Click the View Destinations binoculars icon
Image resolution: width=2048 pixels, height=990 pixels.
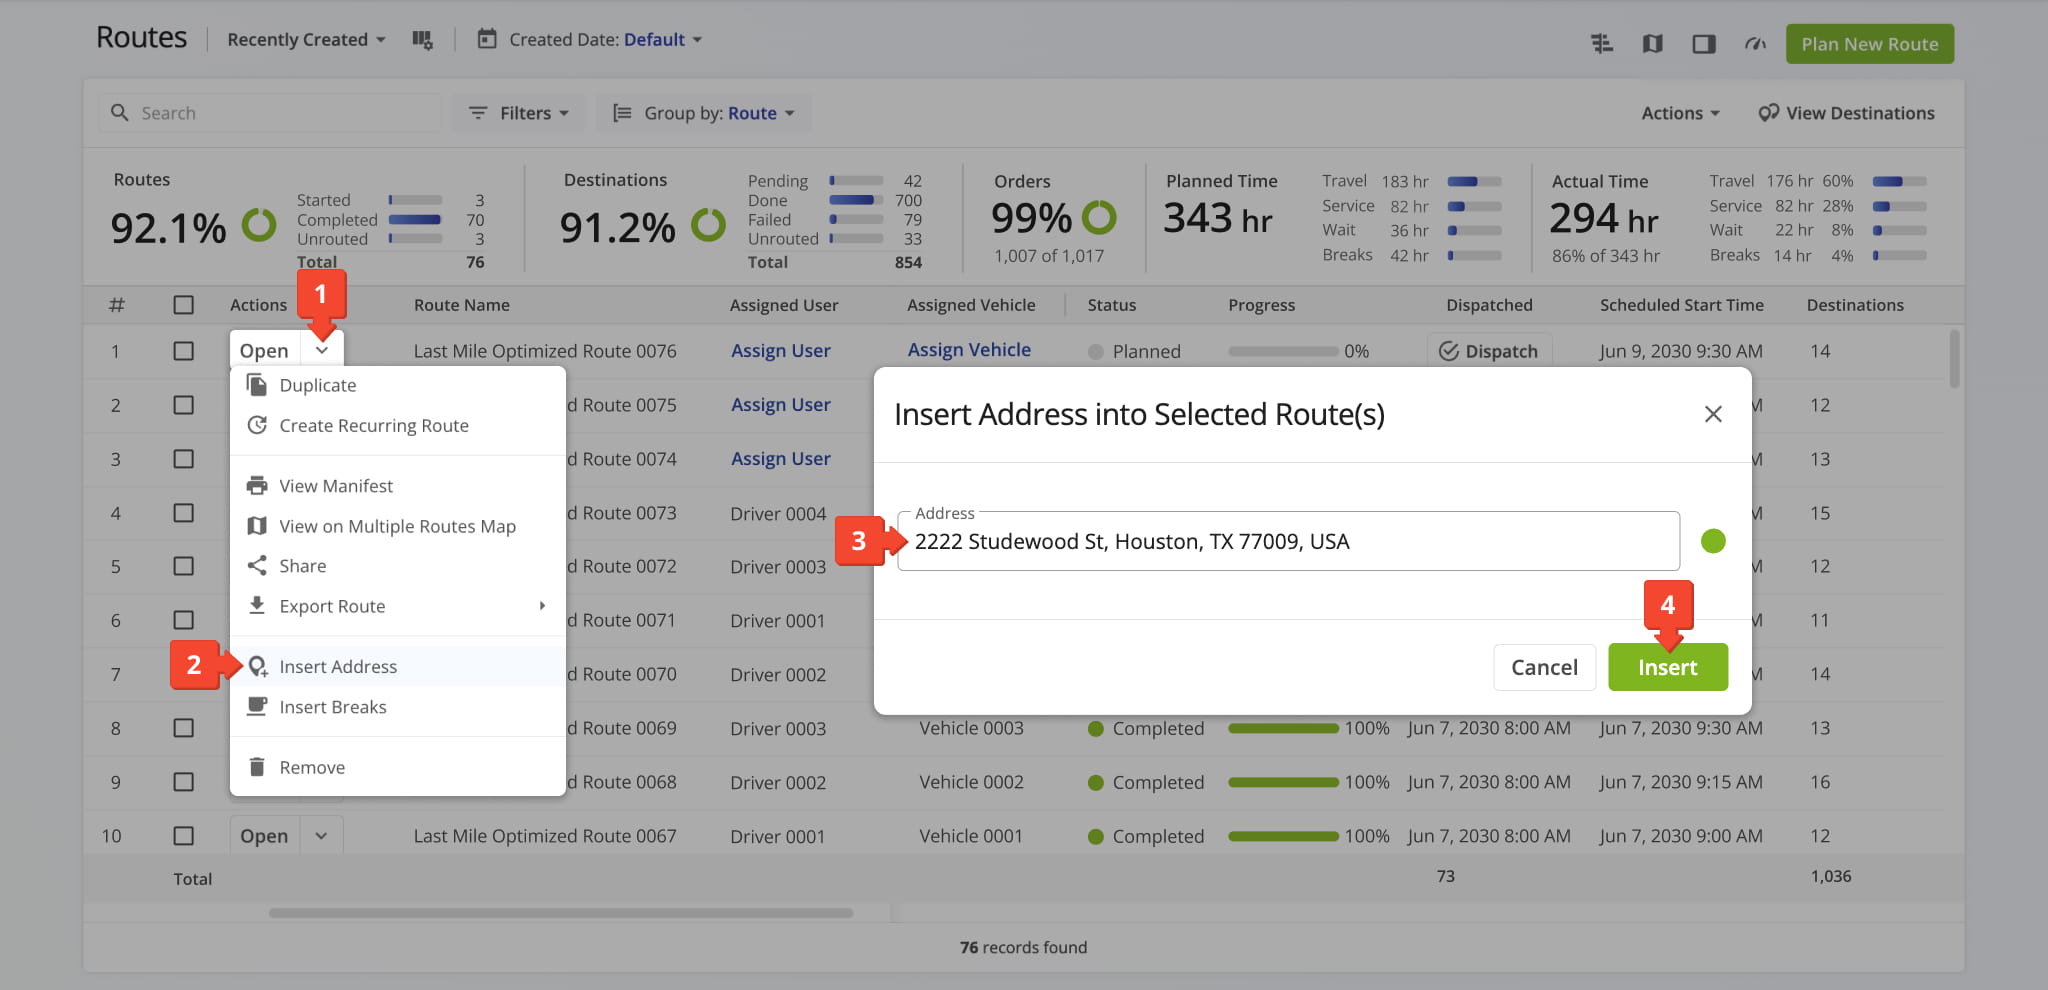1767,112
